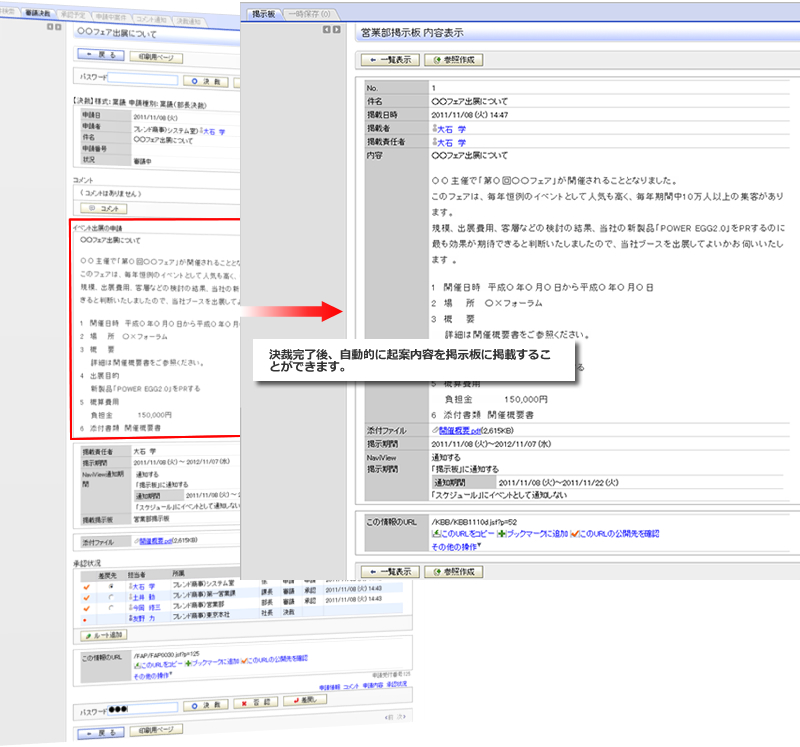
Task: Open 土井 勤 approver link
Action: 143,597
